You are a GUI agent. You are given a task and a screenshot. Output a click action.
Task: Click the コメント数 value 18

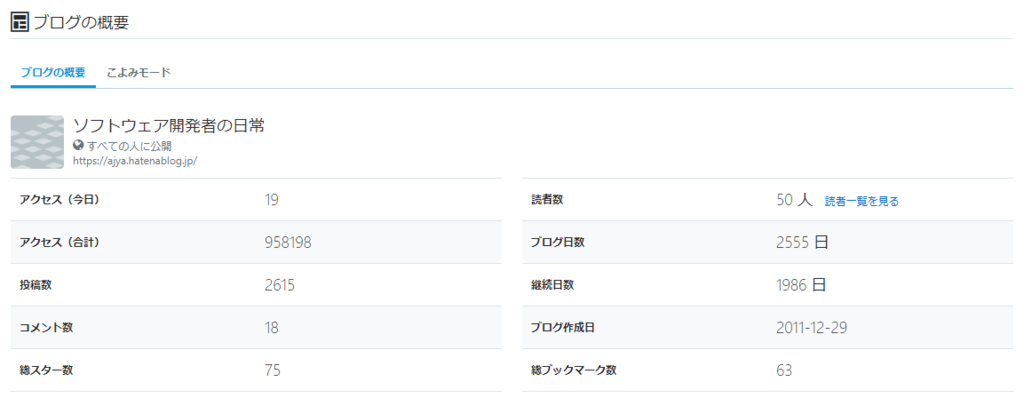click(272, 328)
